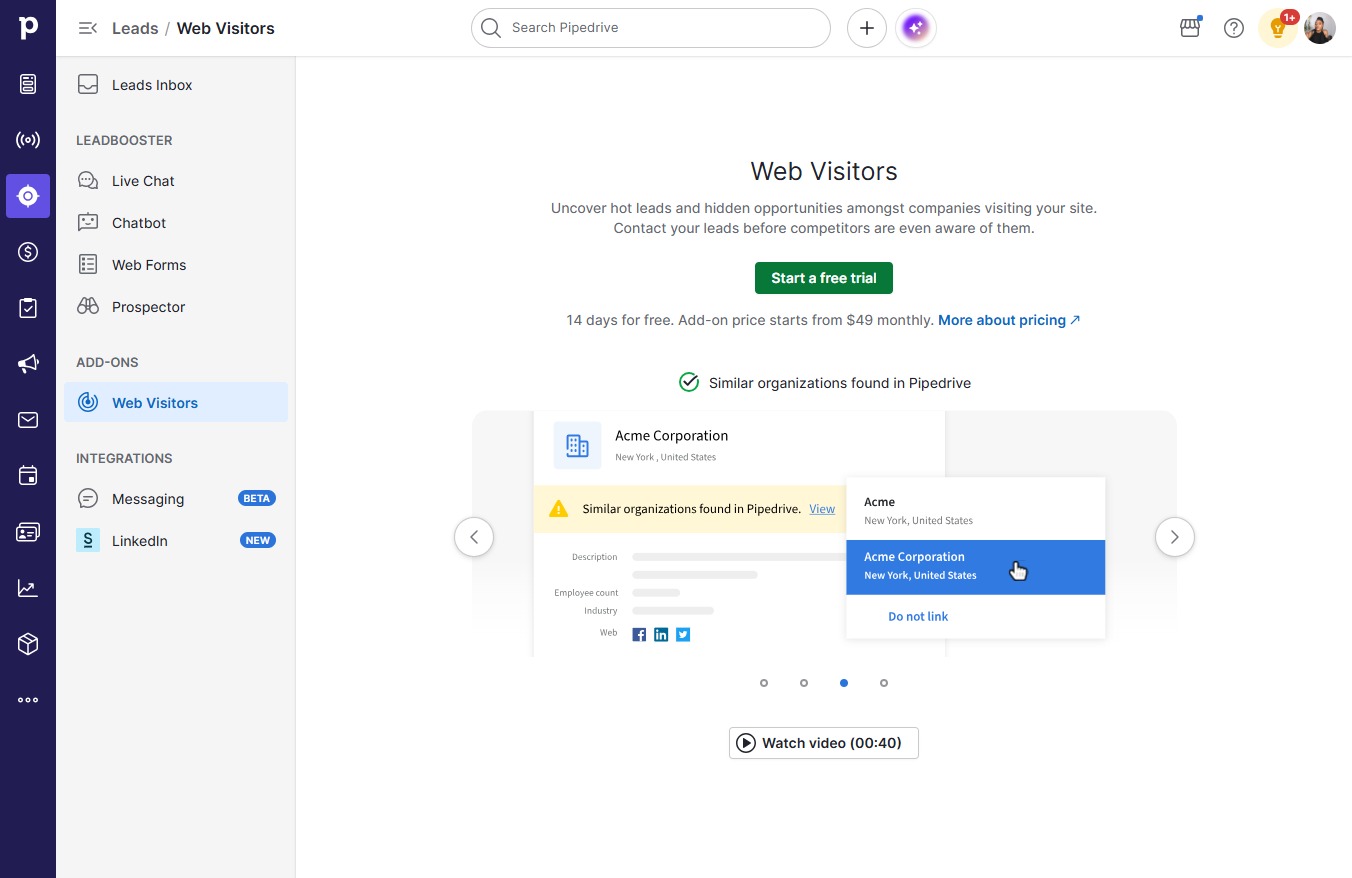
Task: Open the lightbulb tips notification icon
Action: (x=1278, y=28)
